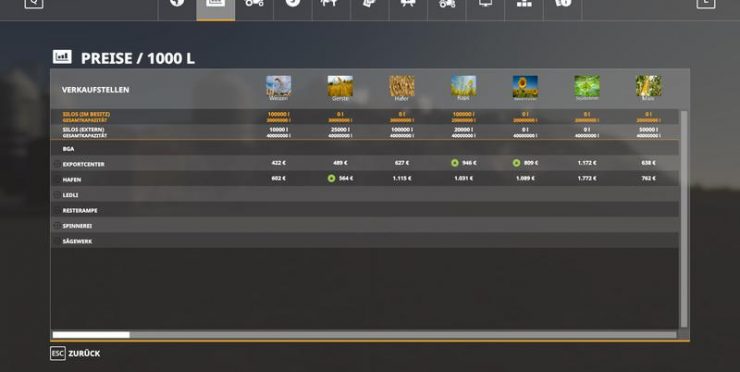Select the Sägewerk selling point row
The width and height of the screenshot is (740, 372).
(x=365, y=241)
